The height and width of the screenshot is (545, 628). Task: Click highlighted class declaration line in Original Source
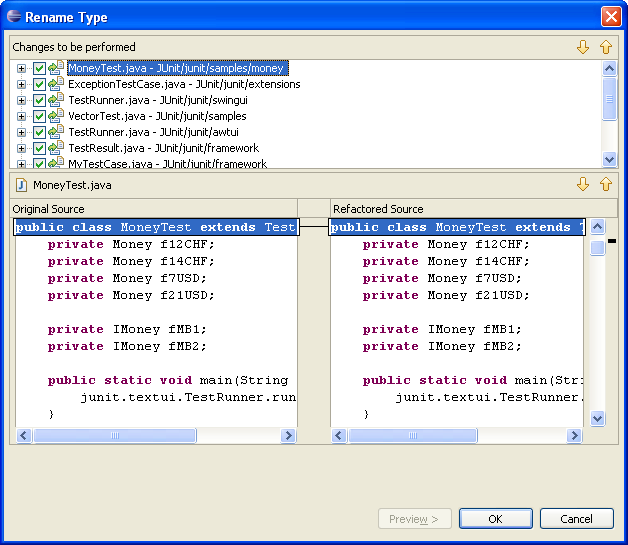click(156, 227)
